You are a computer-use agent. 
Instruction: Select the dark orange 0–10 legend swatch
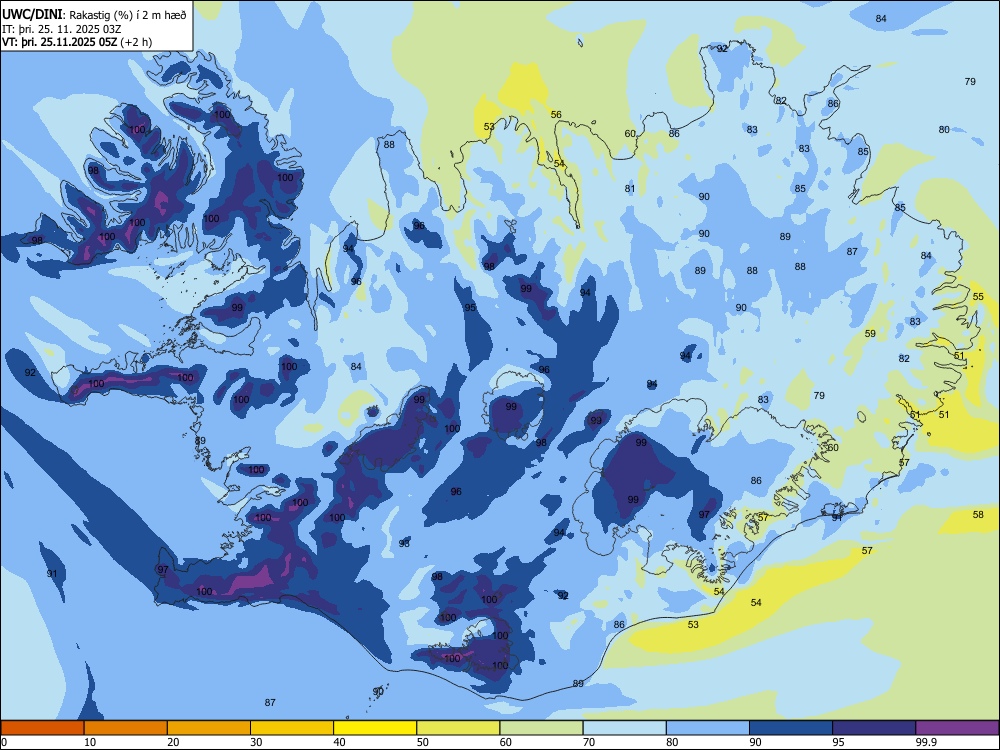coord(42,728)
